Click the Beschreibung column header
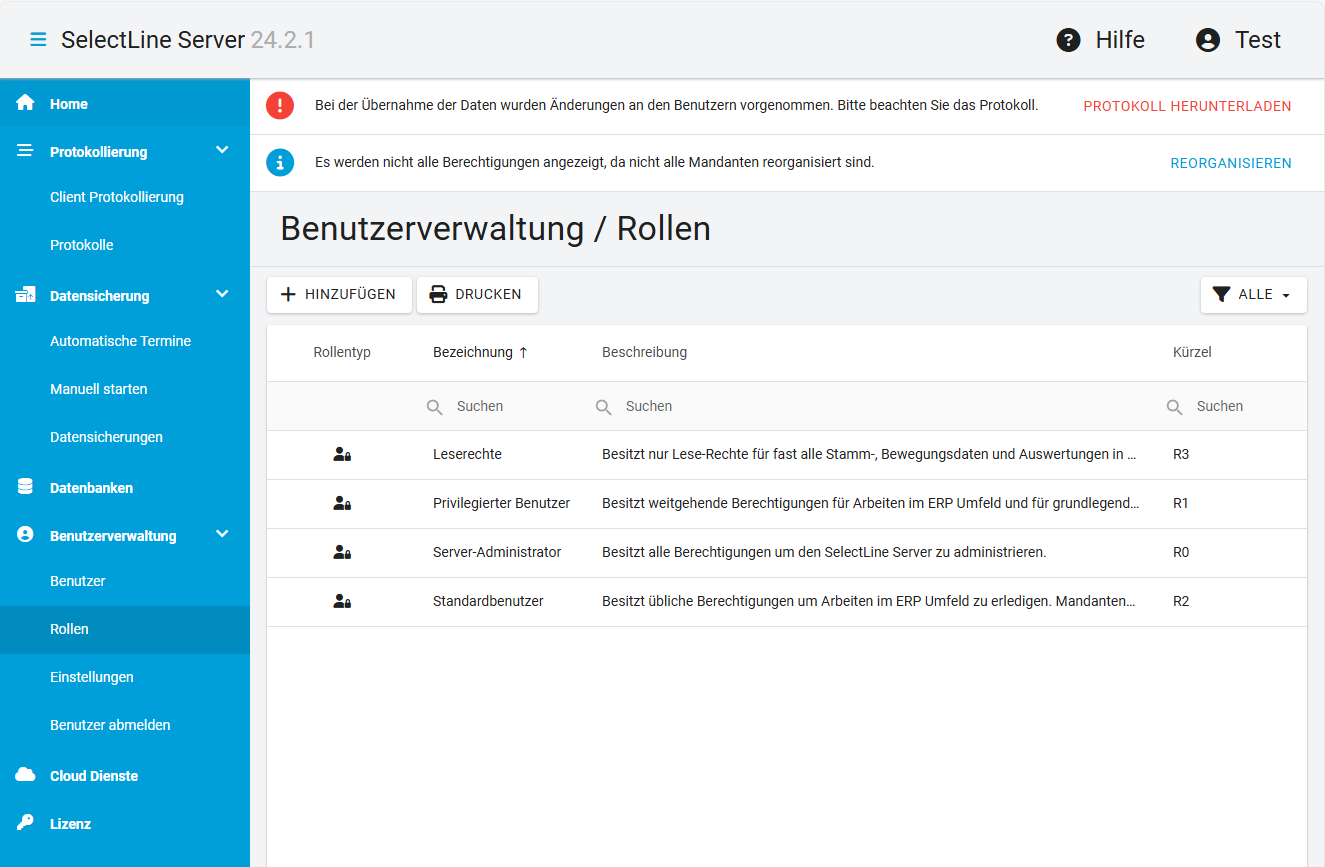1325x867 pixels. [644, 352]
